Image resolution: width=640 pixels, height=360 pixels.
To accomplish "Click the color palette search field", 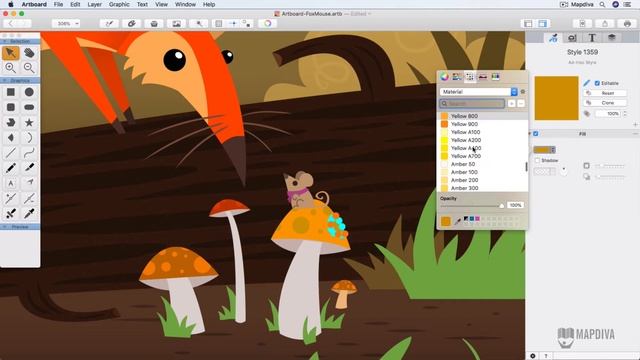I will [472, 104].
